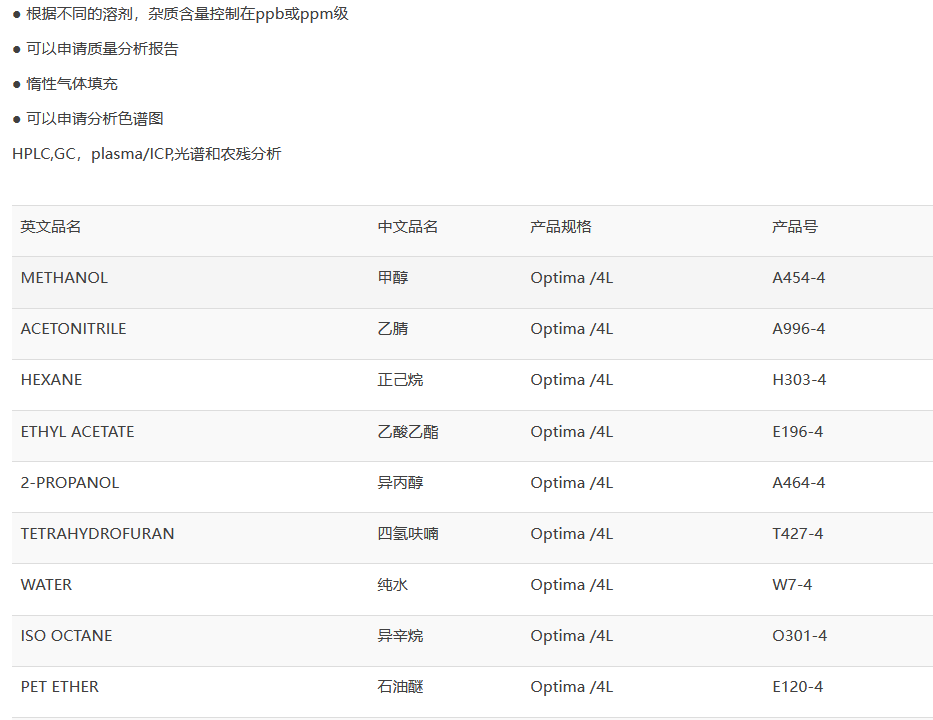Click the bullet text 可以申请质量分析报告

102,49
